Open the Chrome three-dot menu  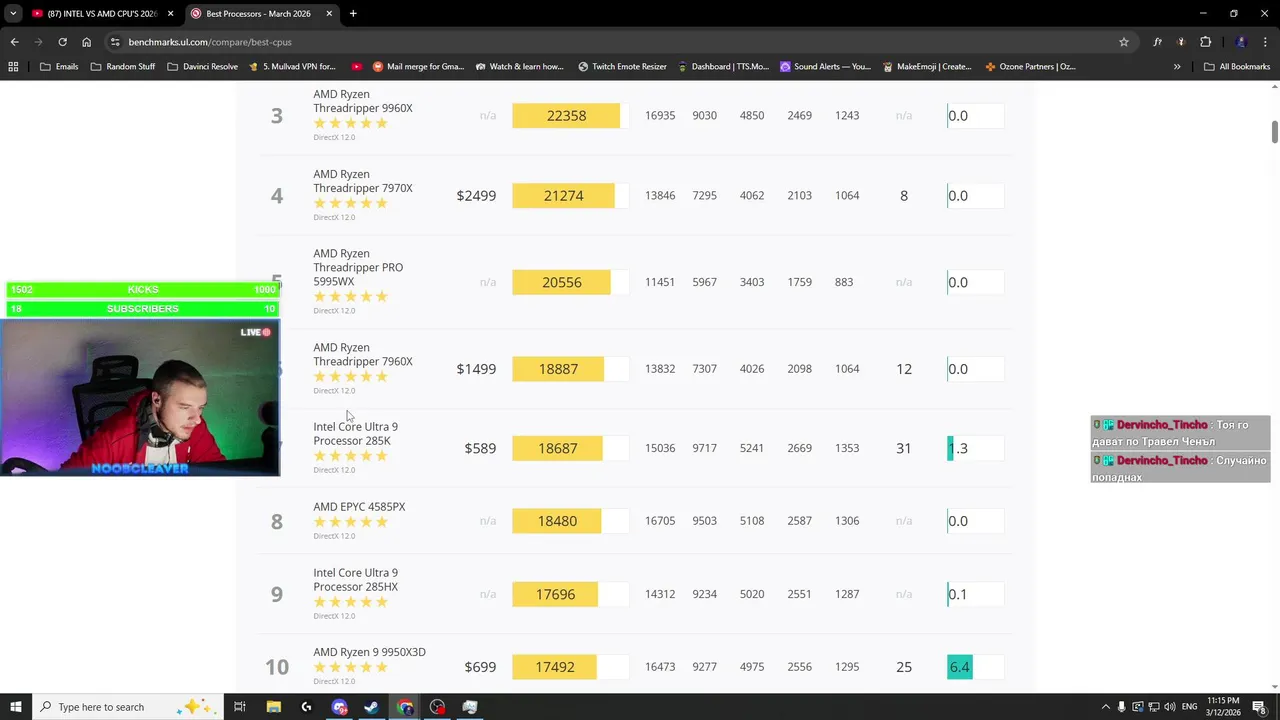[x=1265, y=42]
